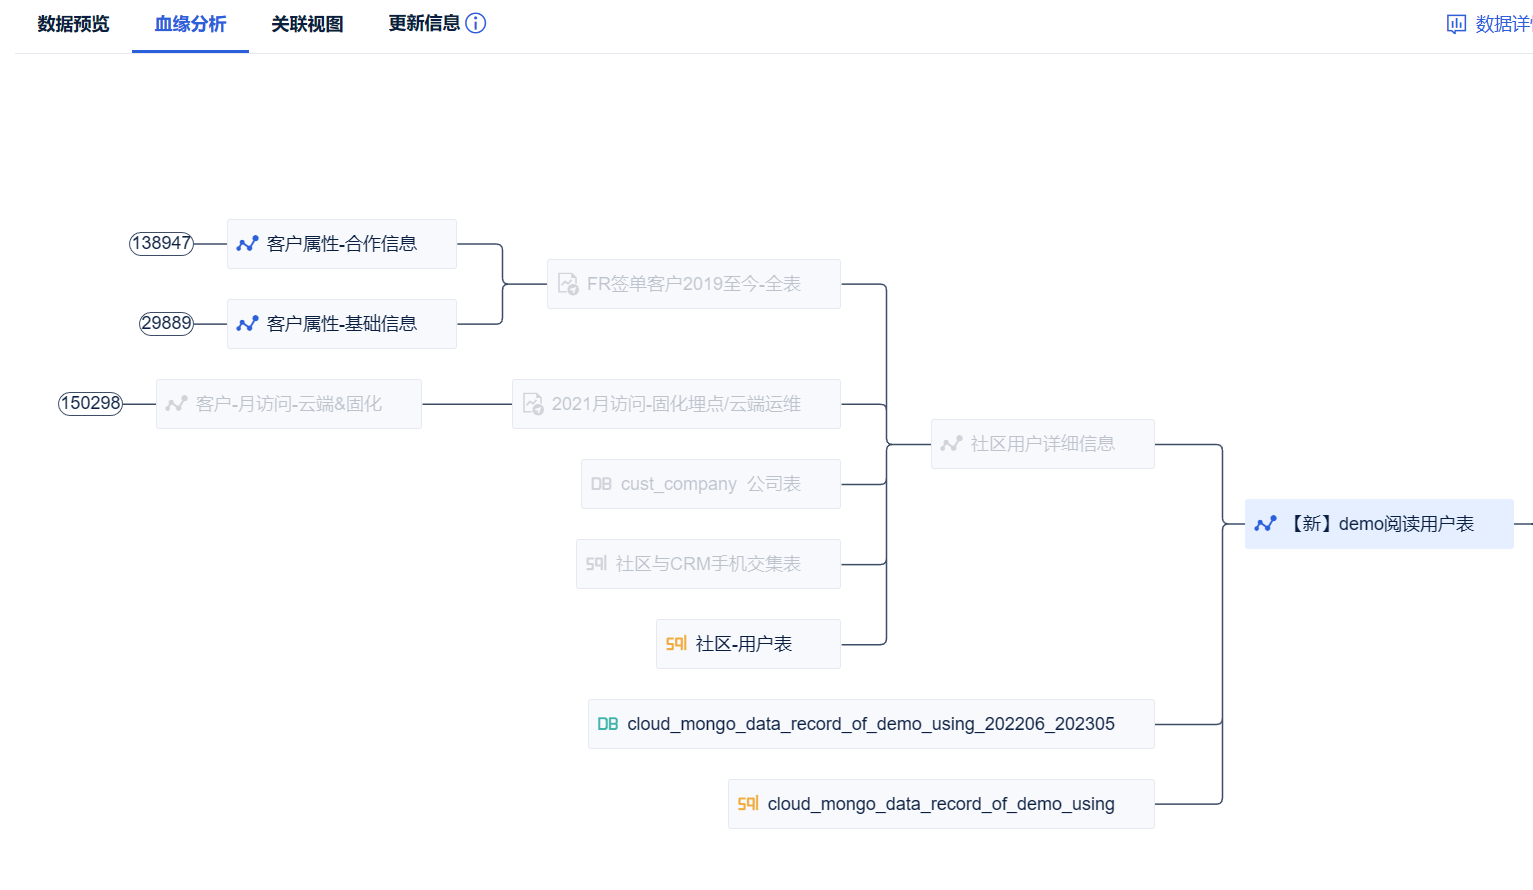Open the 关联视图 tab
Viewport: 1533px width, 890px height.
click(x=307, y=24)
